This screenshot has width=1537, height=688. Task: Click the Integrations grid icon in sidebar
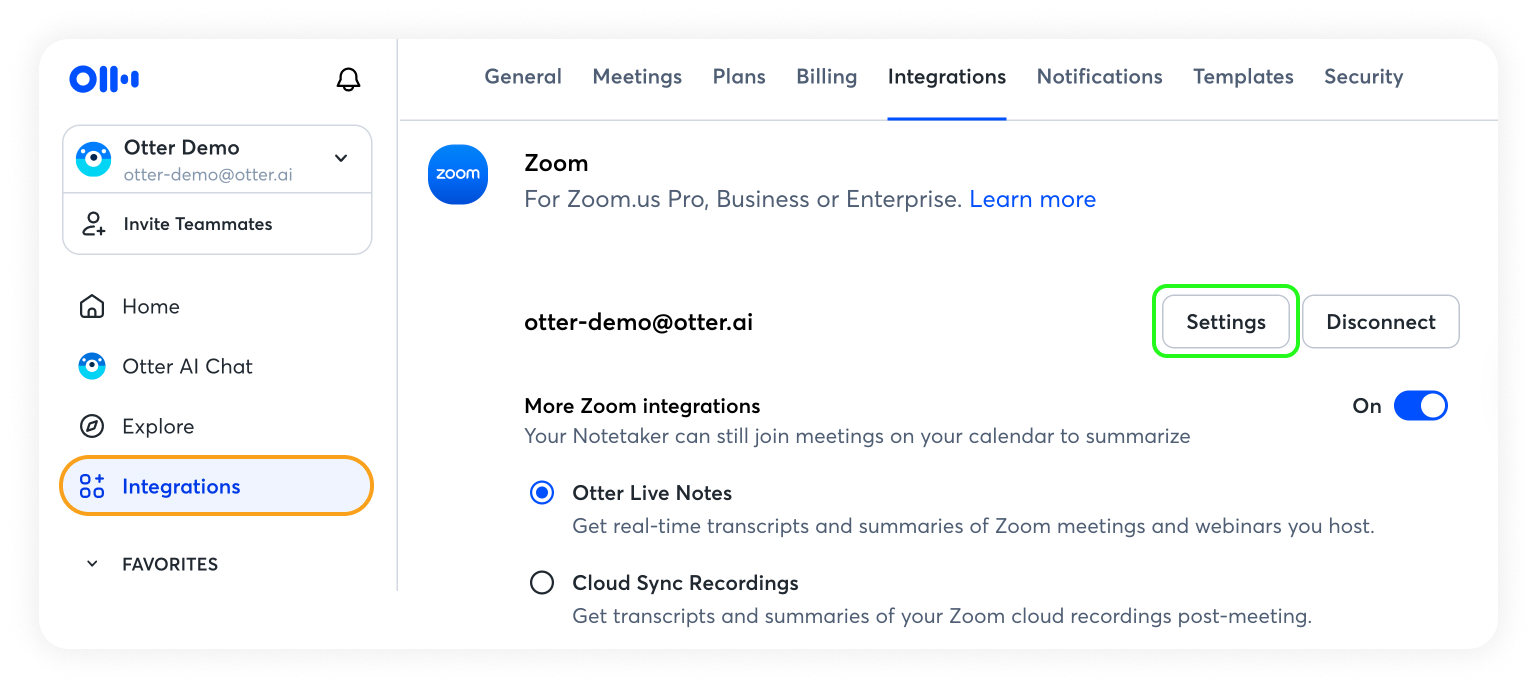(92, 487)
